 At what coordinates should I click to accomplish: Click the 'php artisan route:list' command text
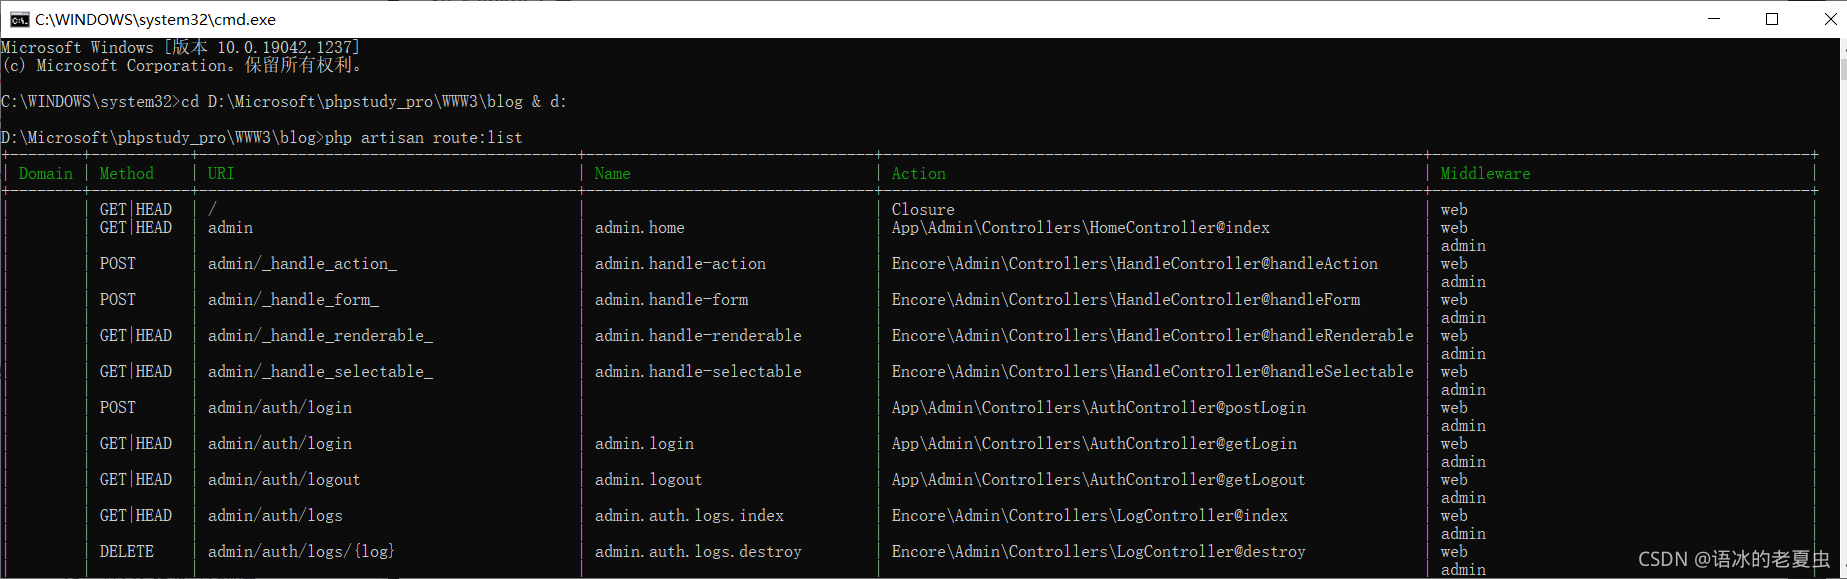(x=424, y=138)
